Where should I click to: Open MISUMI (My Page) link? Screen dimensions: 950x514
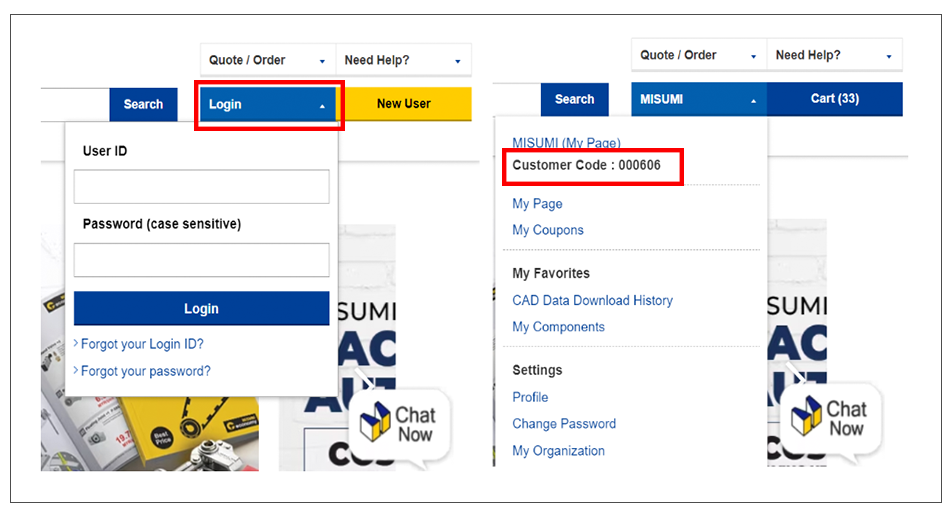[x=566, y=143]
